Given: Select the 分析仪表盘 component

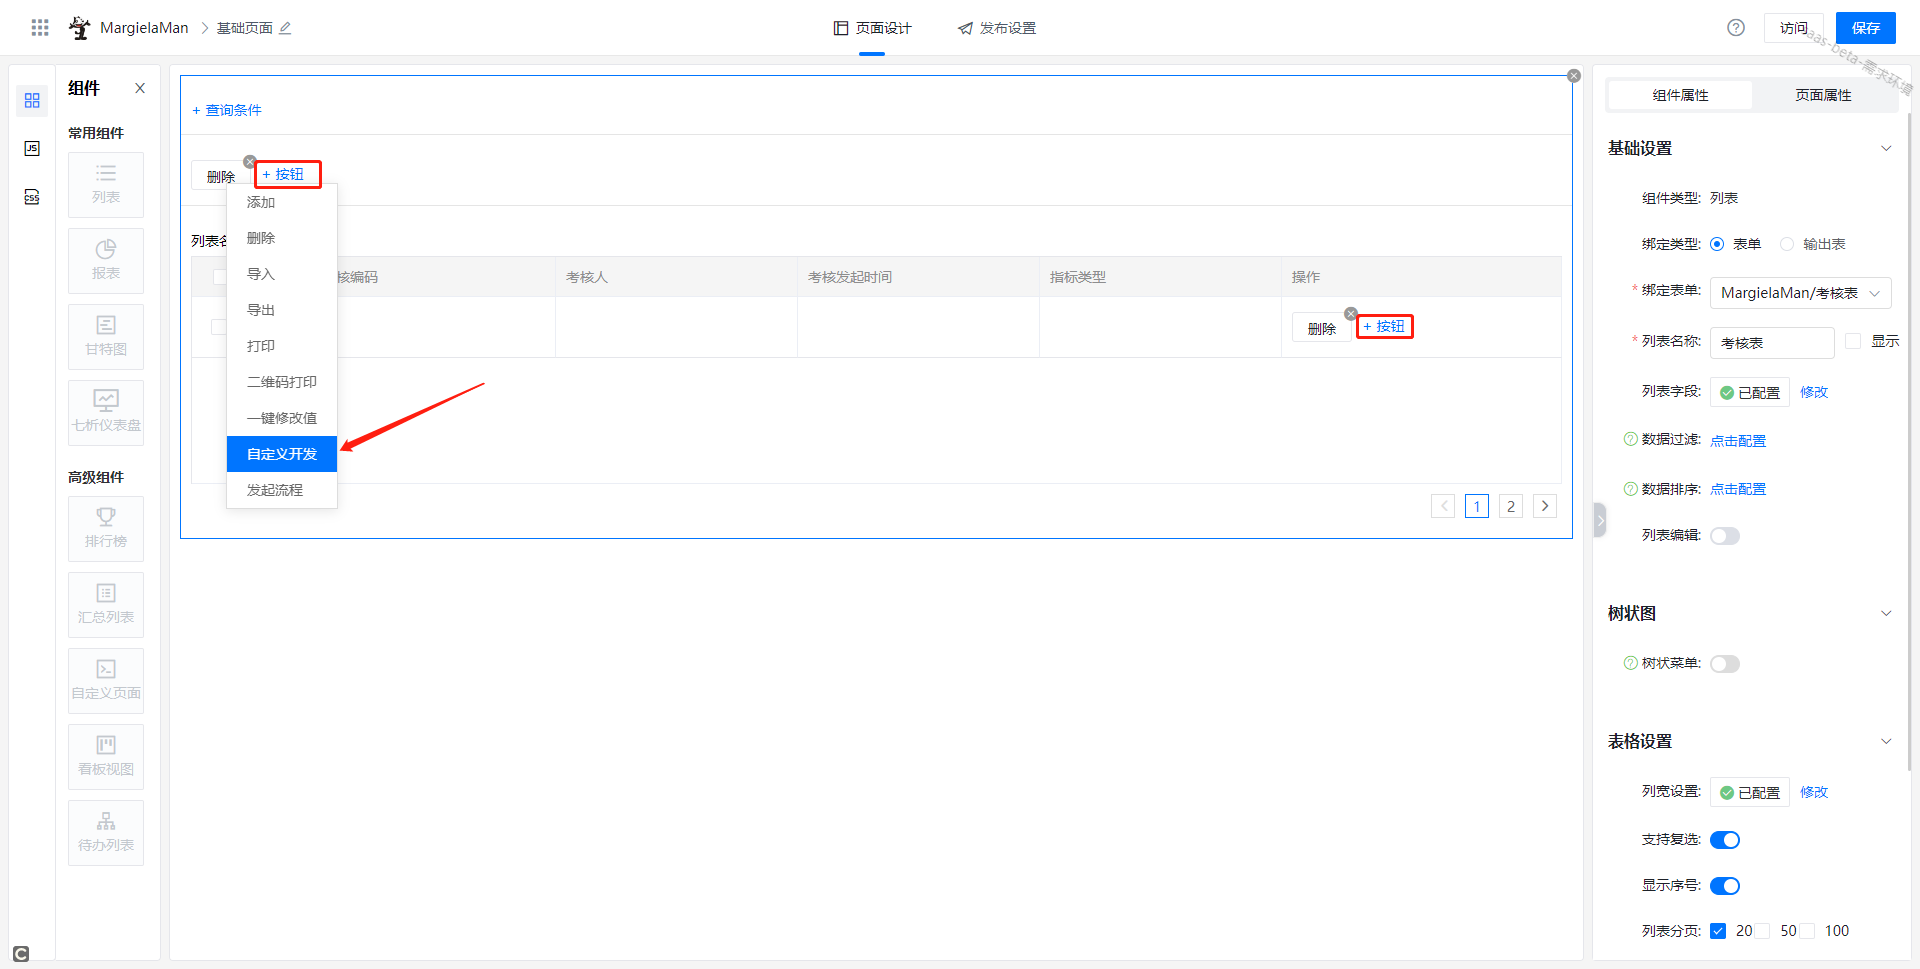Looking at the screenshot, I should coord(106,413).
